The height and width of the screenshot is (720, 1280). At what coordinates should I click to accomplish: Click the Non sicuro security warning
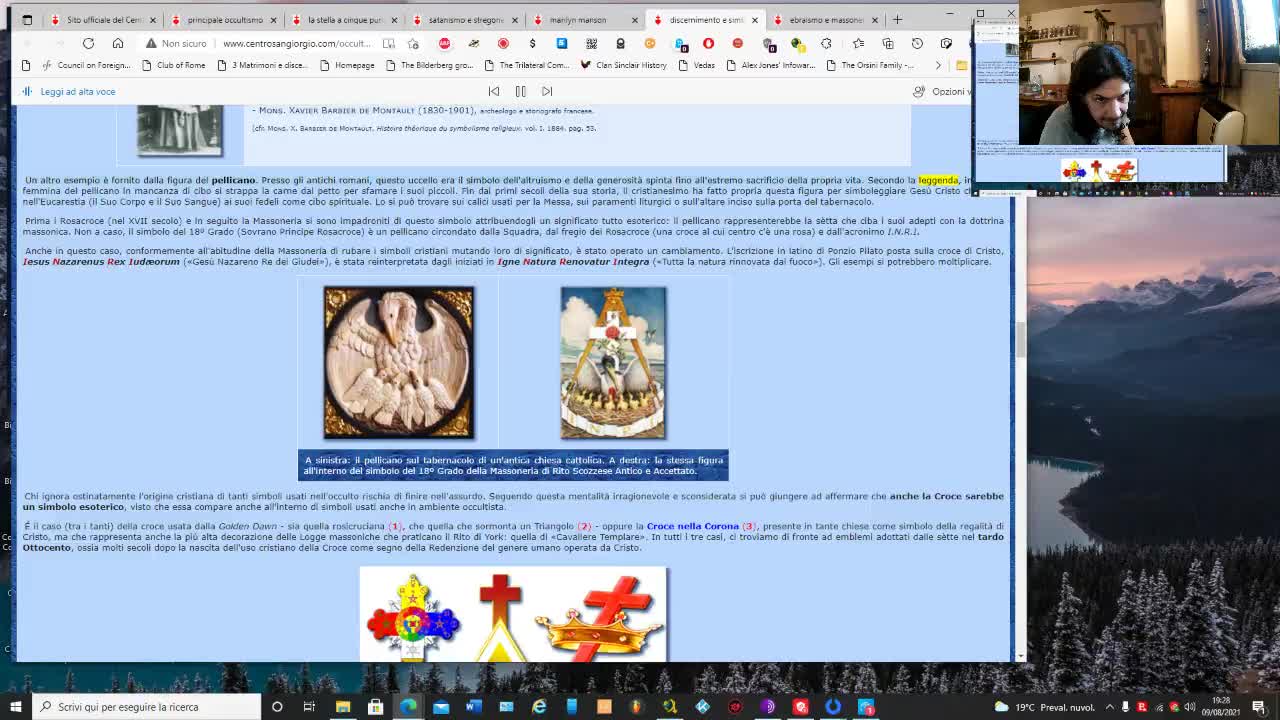176,43
